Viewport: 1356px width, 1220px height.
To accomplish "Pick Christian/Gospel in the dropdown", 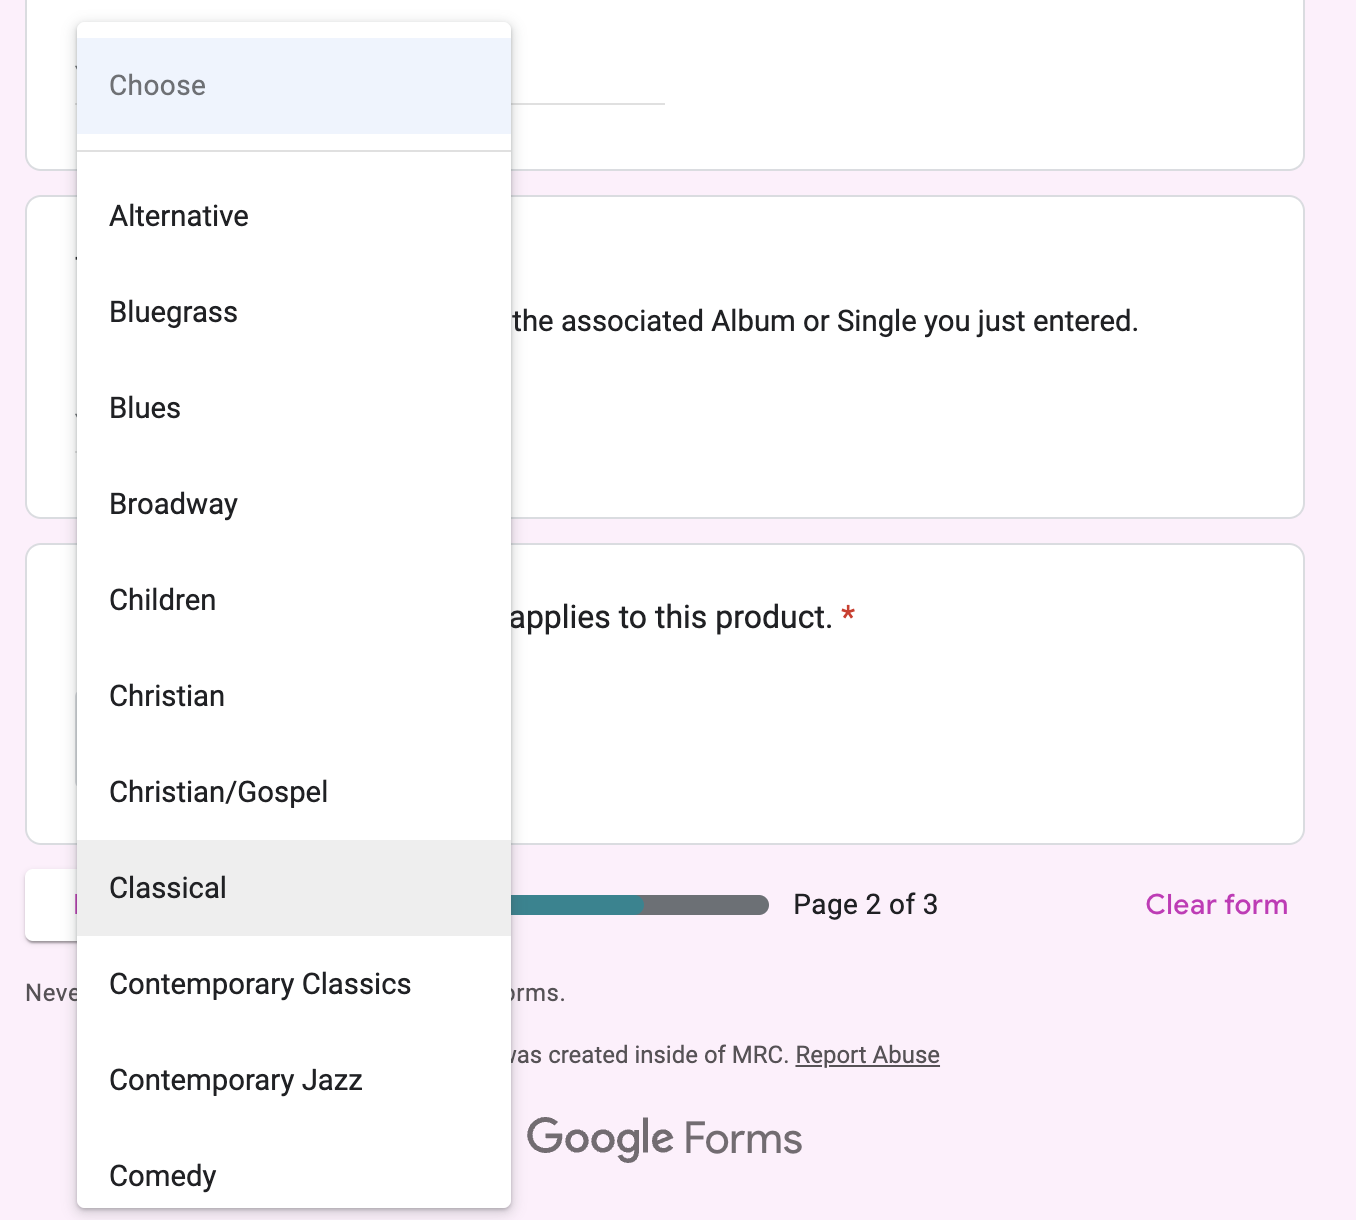I will tap(294, 792).
